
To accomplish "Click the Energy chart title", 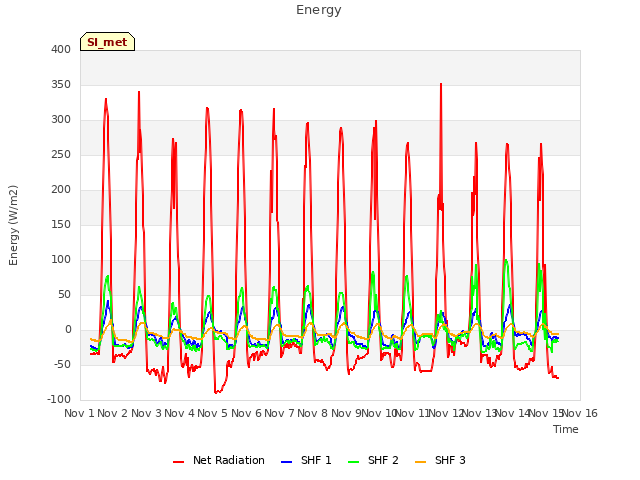I will point(319,10).
